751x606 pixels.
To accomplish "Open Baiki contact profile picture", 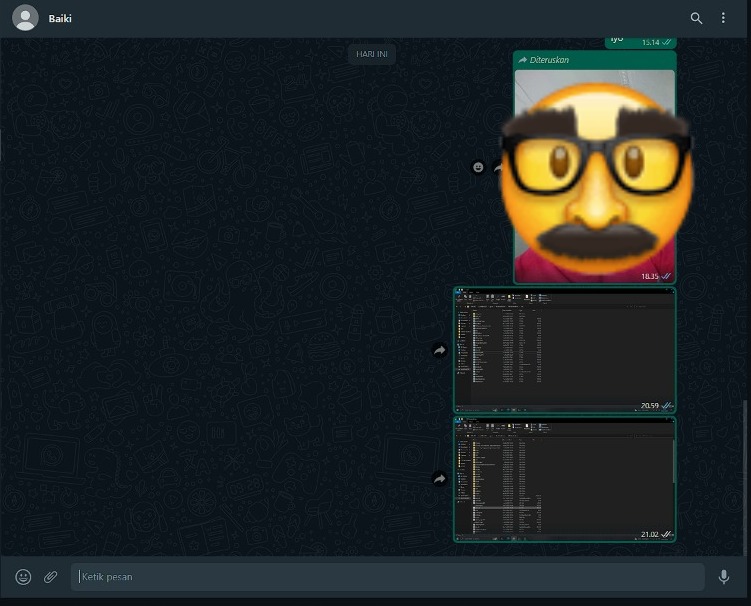I will [x=25, y=18].
